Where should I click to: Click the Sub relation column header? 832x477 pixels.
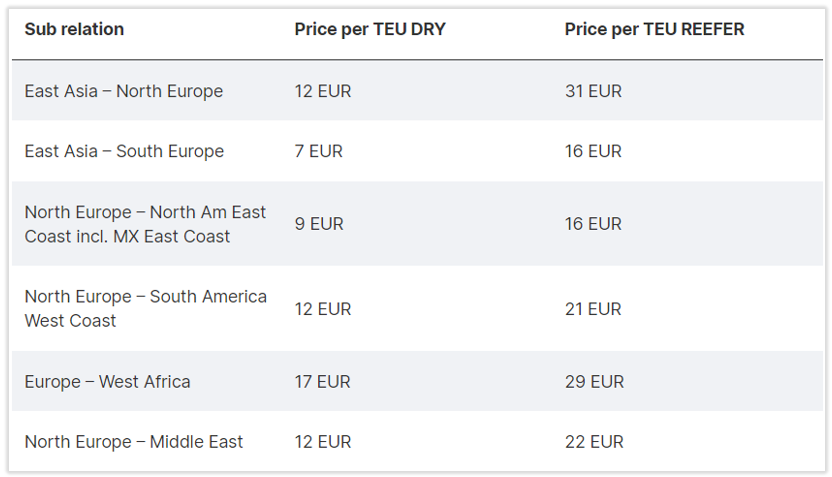(74, 29)
